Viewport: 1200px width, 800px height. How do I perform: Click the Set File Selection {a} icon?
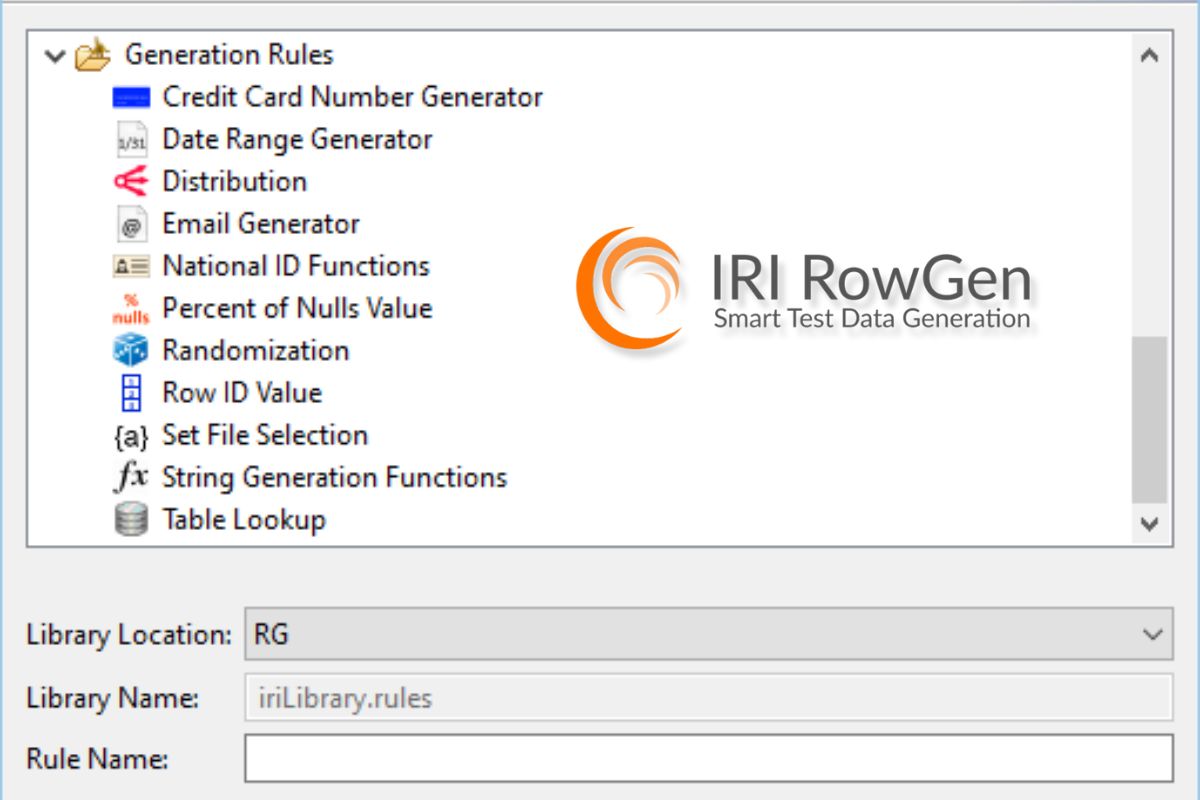(131, 436)
